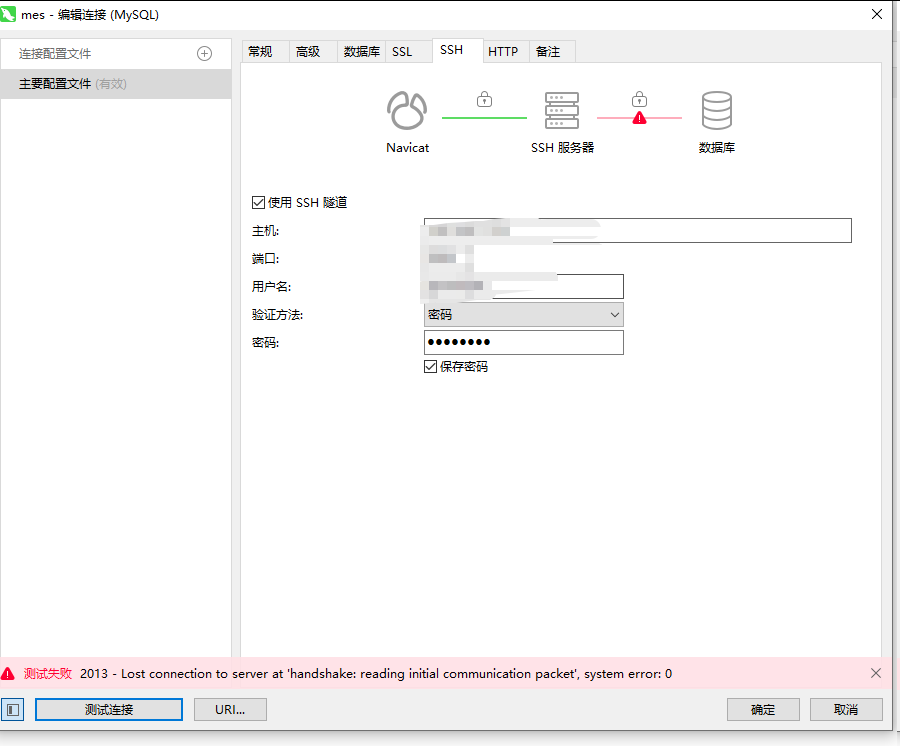Viewport: 900px width, 746px height.
Task: Click the lock icon above green line
Action: [484, 99]
